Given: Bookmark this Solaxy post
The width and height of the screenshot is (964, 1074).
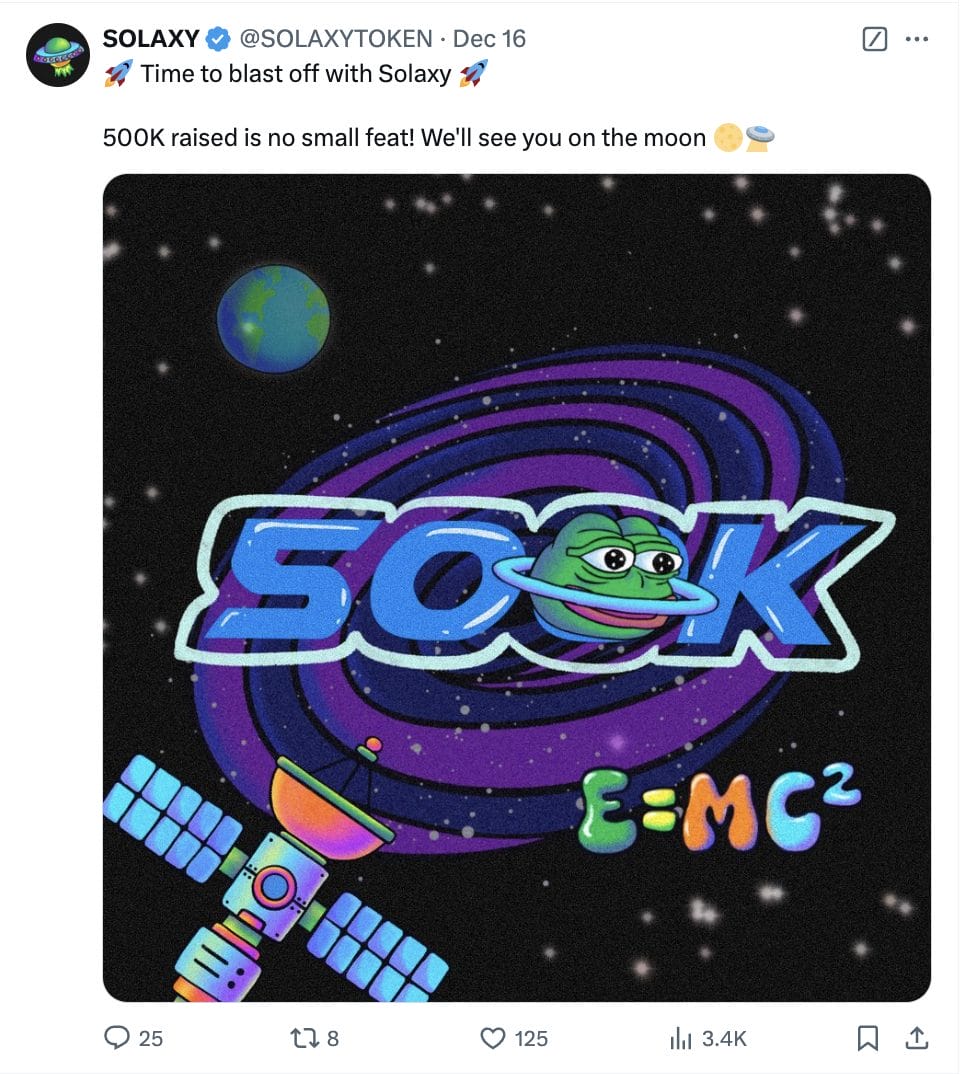Looking at the screenshot, I should click(868, 1039).
